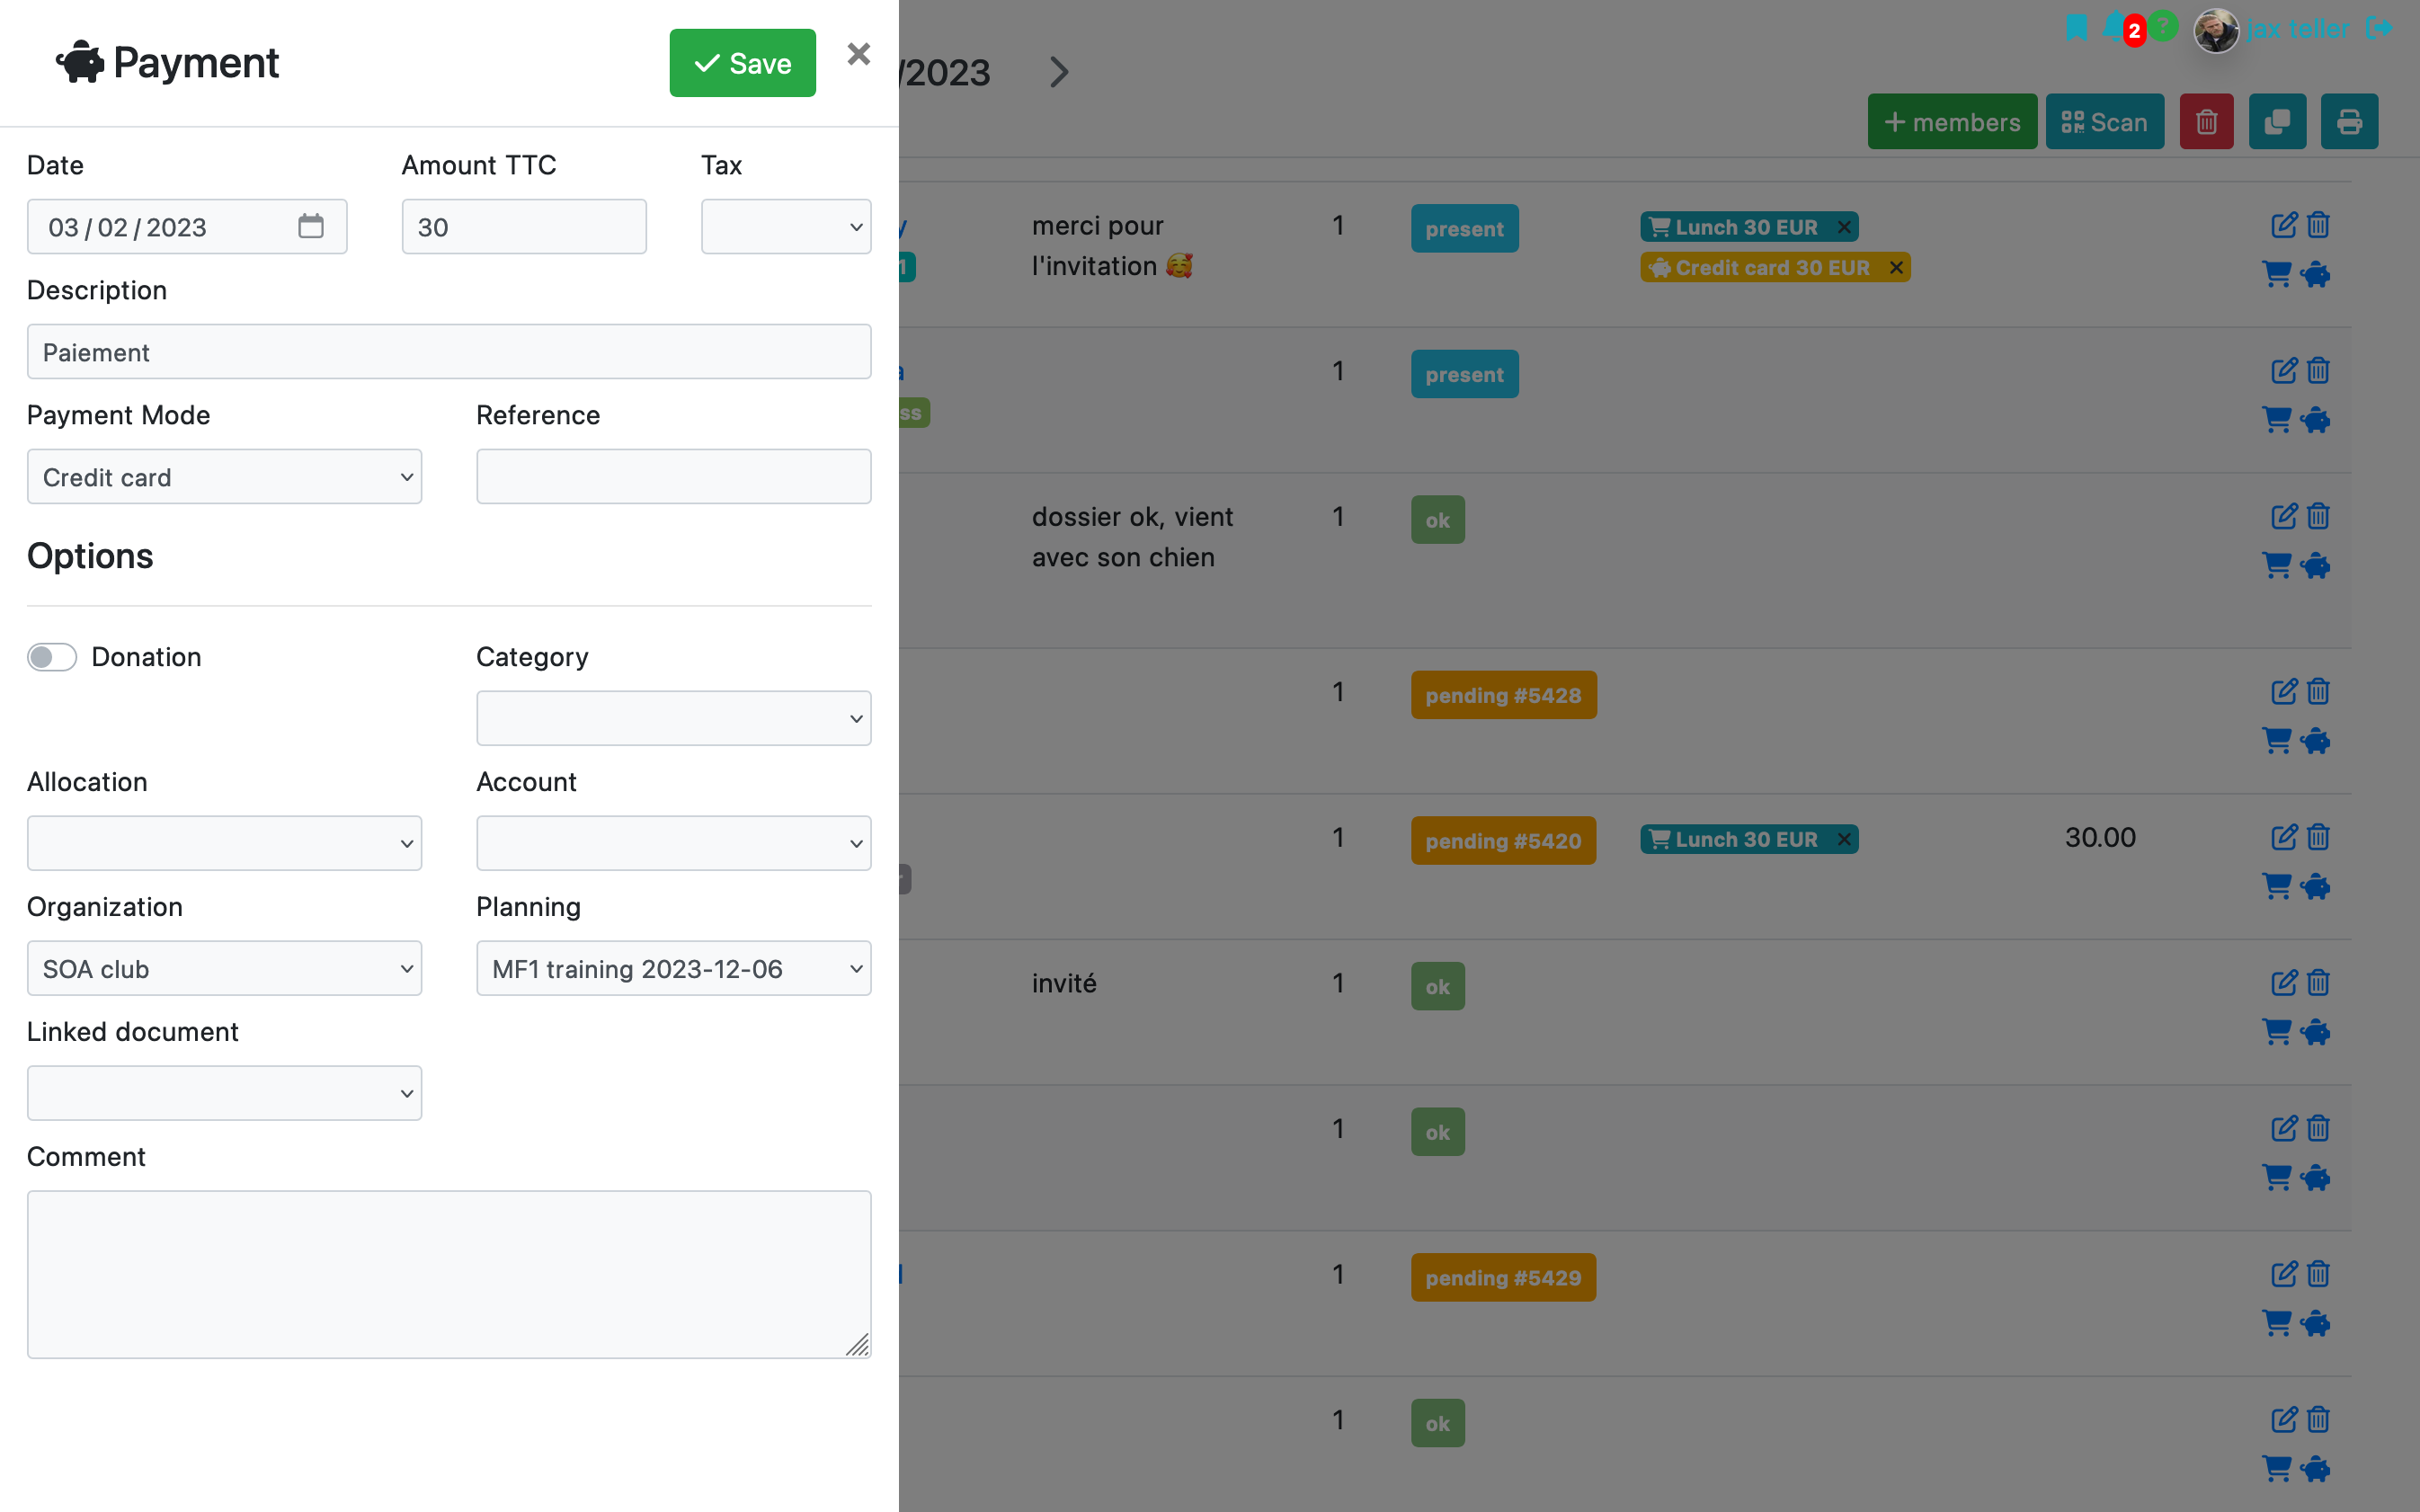
Task: Click the logout icon next to jax teller
Action: click(x=2379, y=28)
